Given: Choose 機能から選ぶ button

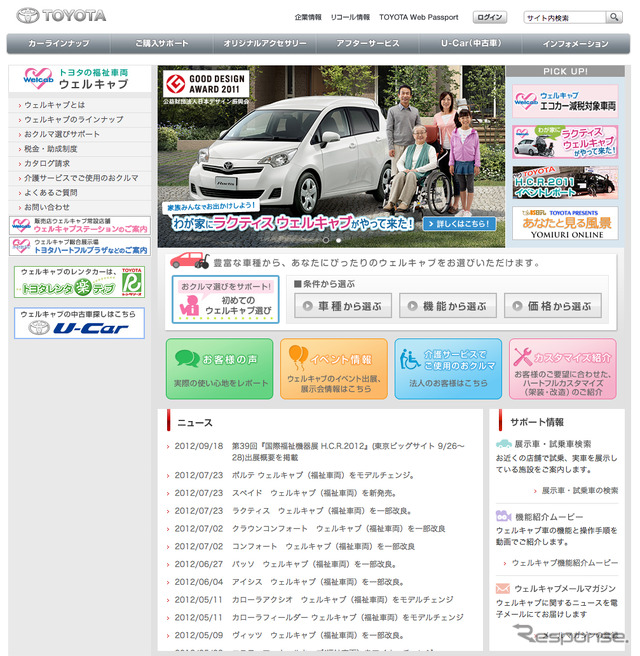Looking at the screenshot, I should [x=448, y=306].
